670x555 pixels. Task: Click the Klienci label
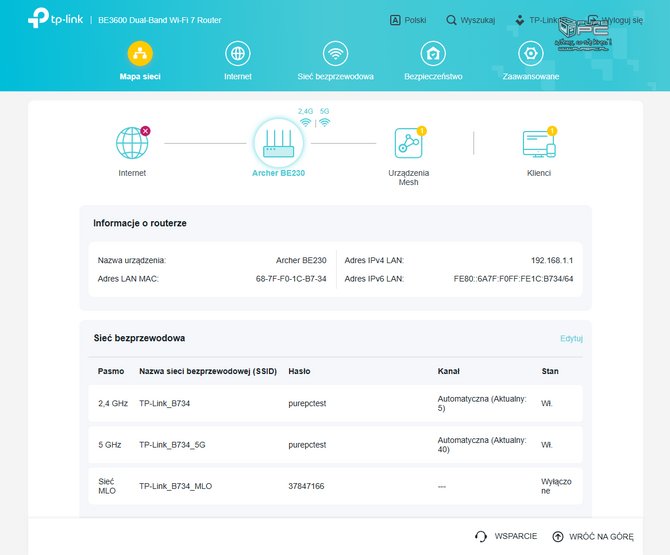tap(539, 173)
